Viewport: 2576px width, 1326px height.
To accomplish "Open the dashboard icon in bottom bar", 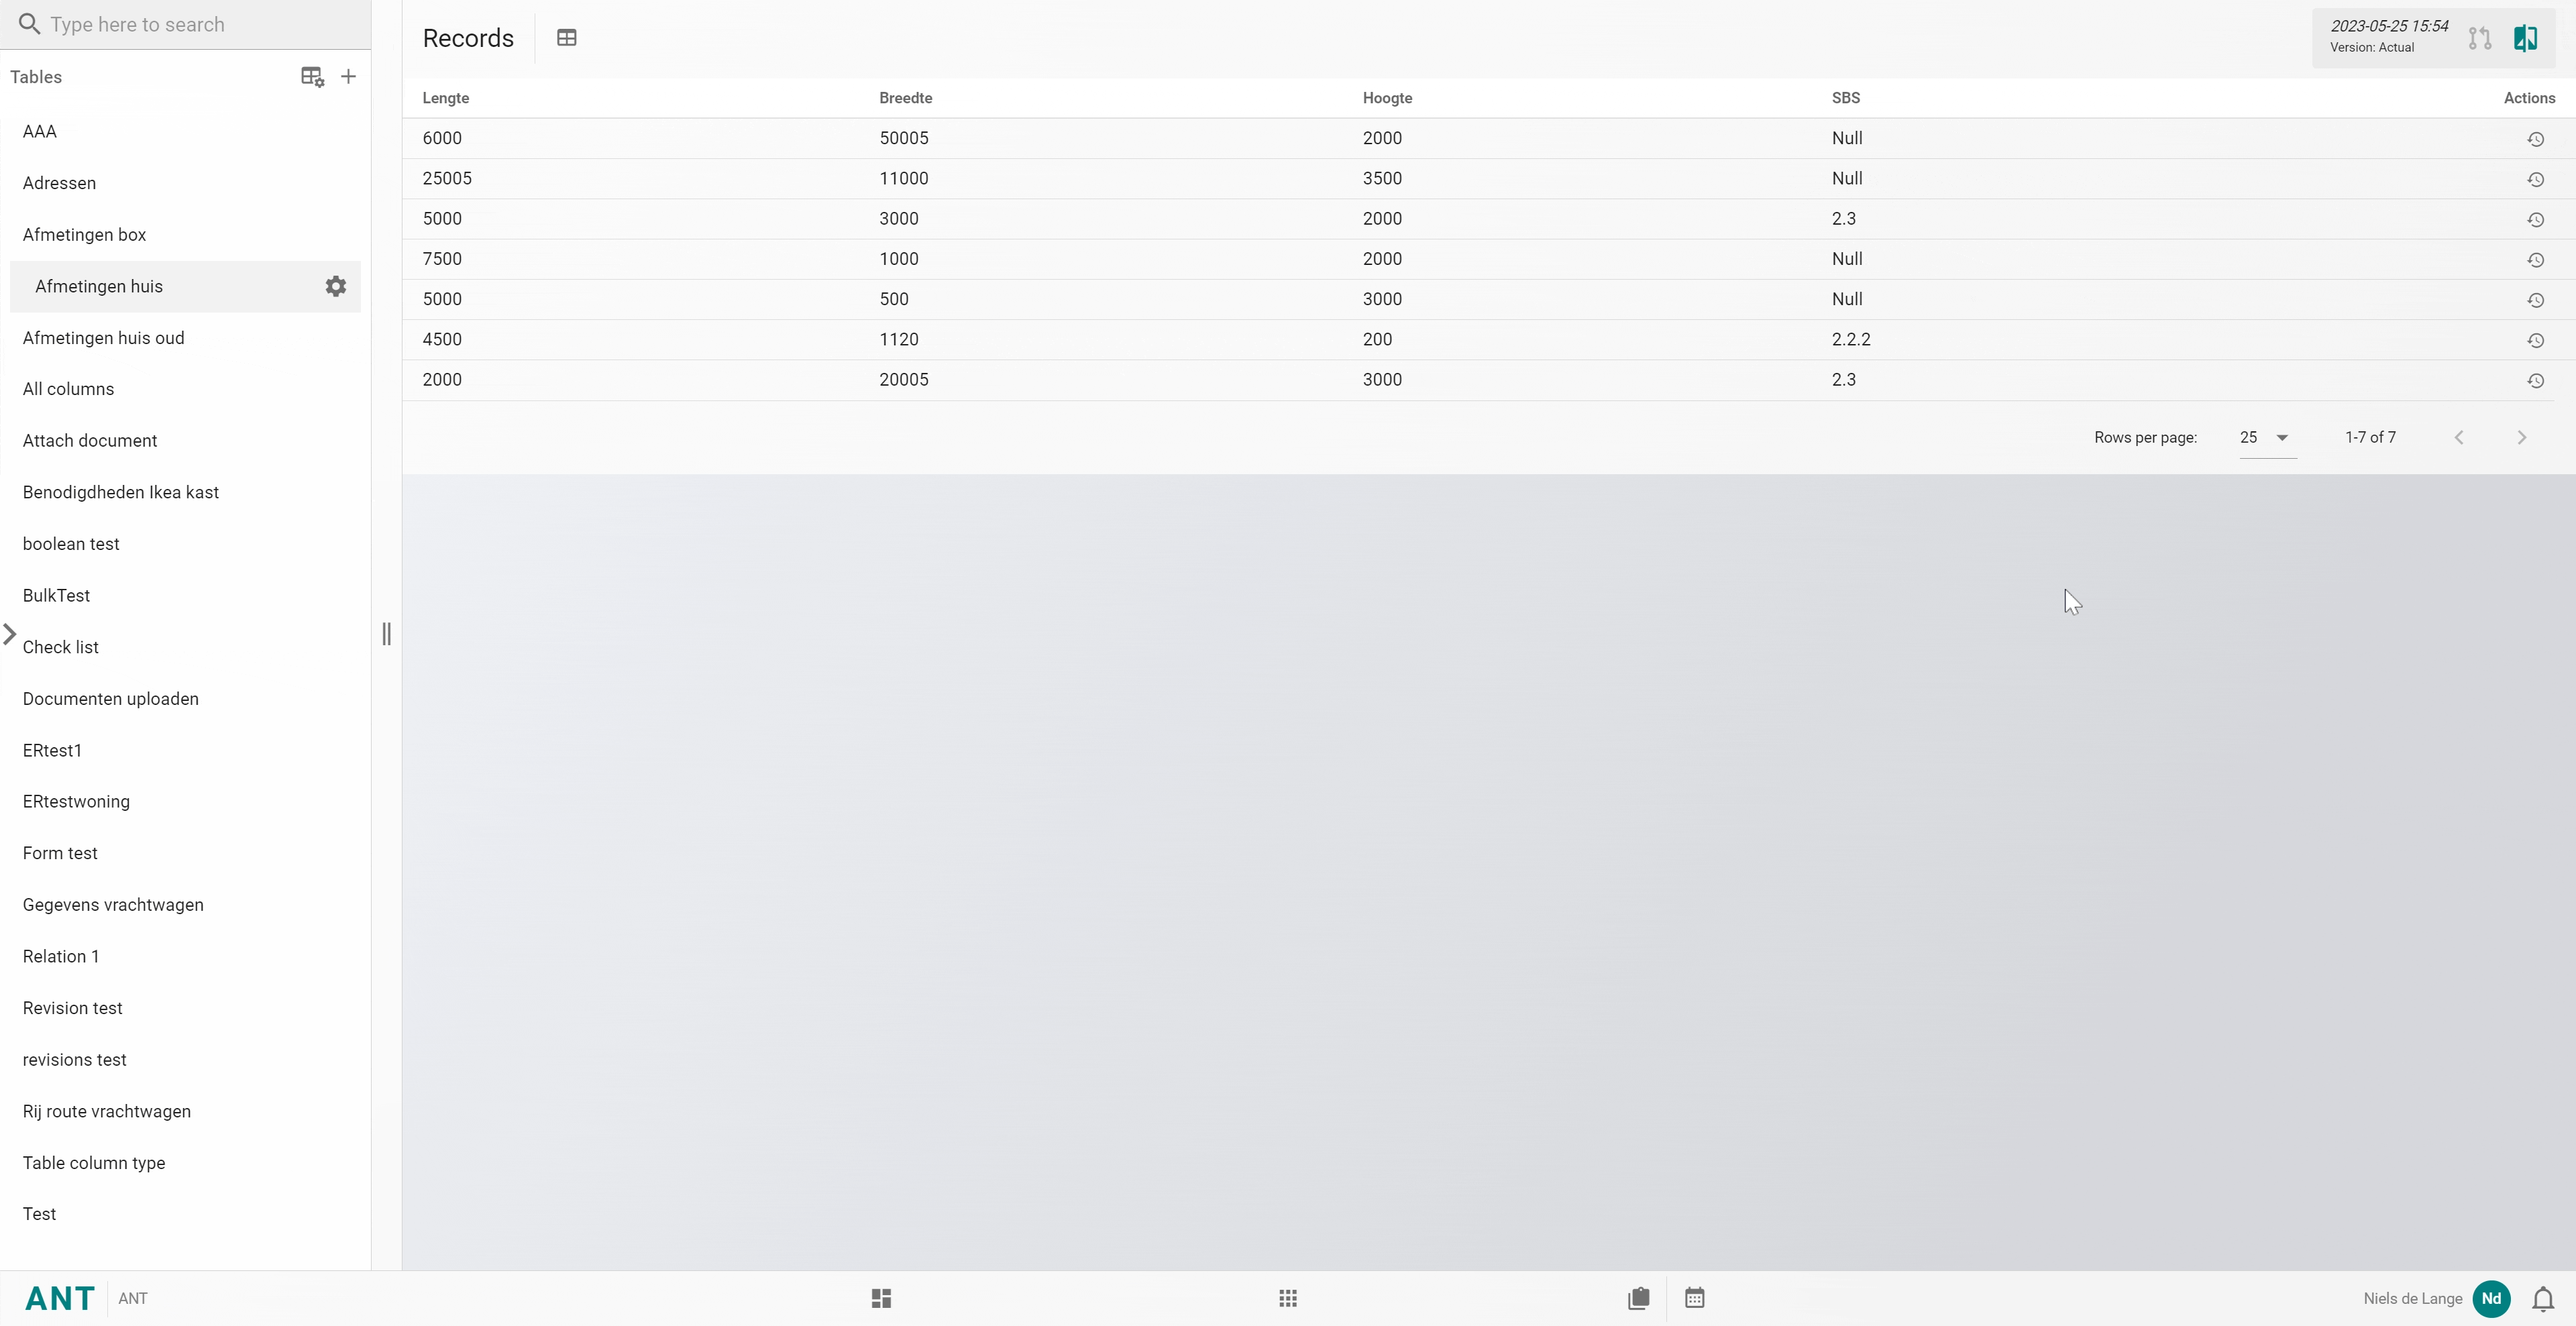I will tap(881, 1298).
